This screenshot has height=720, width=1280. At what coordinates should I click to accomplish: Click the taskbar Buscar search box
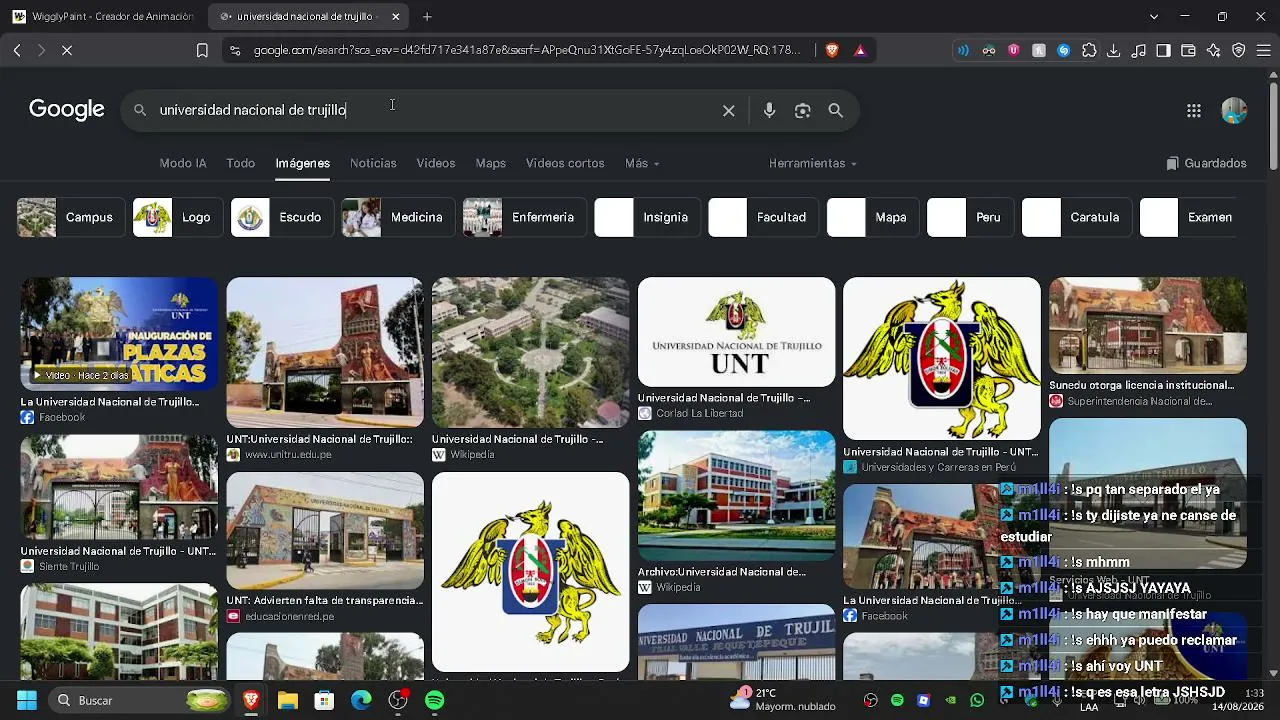(x=140, y=700)
